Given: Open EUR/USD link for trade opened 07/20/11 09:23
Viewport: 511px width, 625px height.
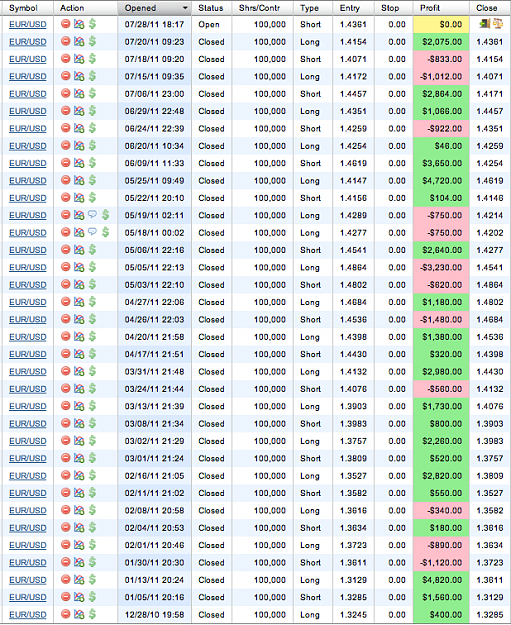Looking at the screenshot, I should 28,42.
